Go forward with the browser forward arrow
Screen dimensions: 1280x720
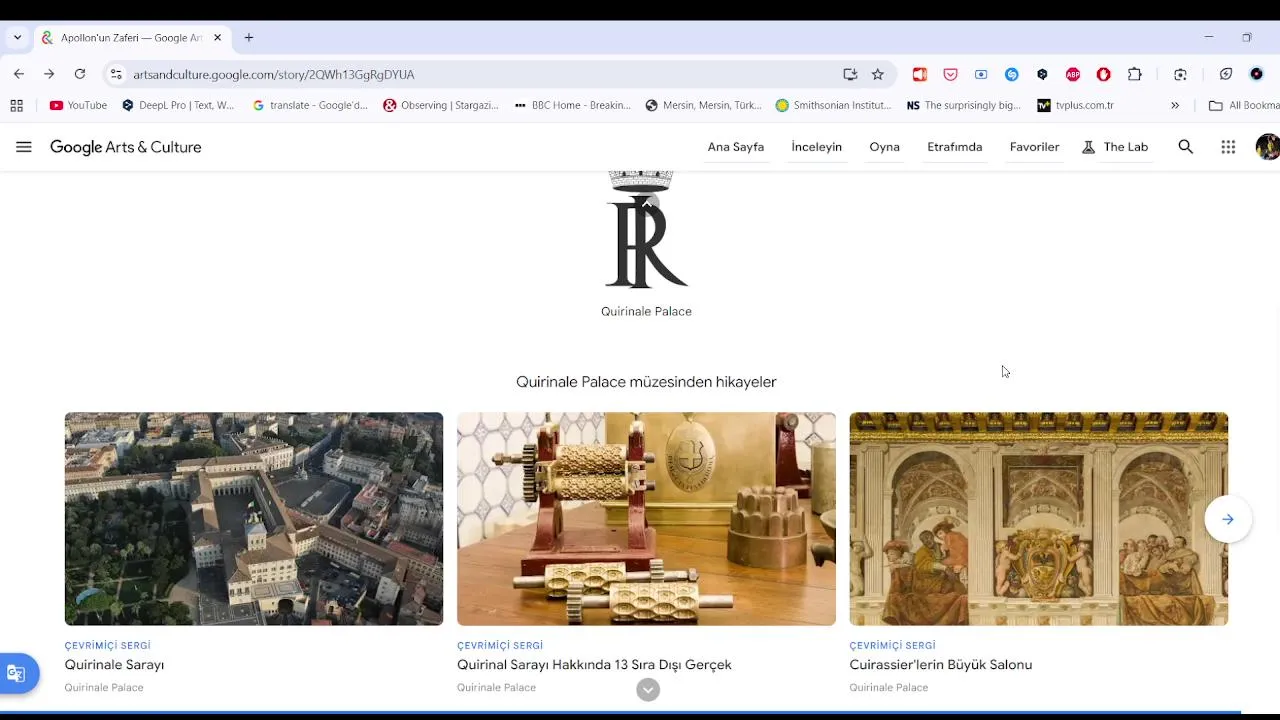(x=49, y=74)
